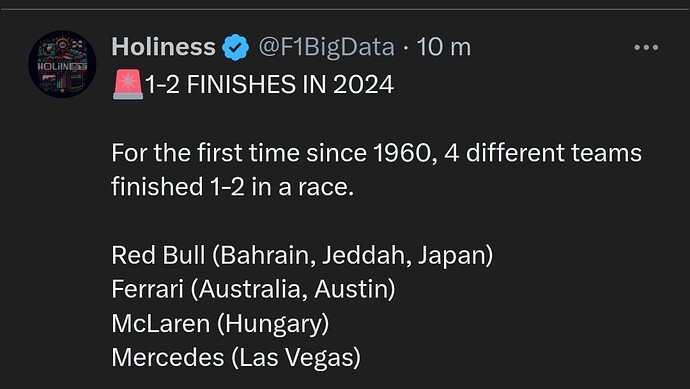
Task: Click '(Hungary)' beside McLaren
Action: coord(273,324)
